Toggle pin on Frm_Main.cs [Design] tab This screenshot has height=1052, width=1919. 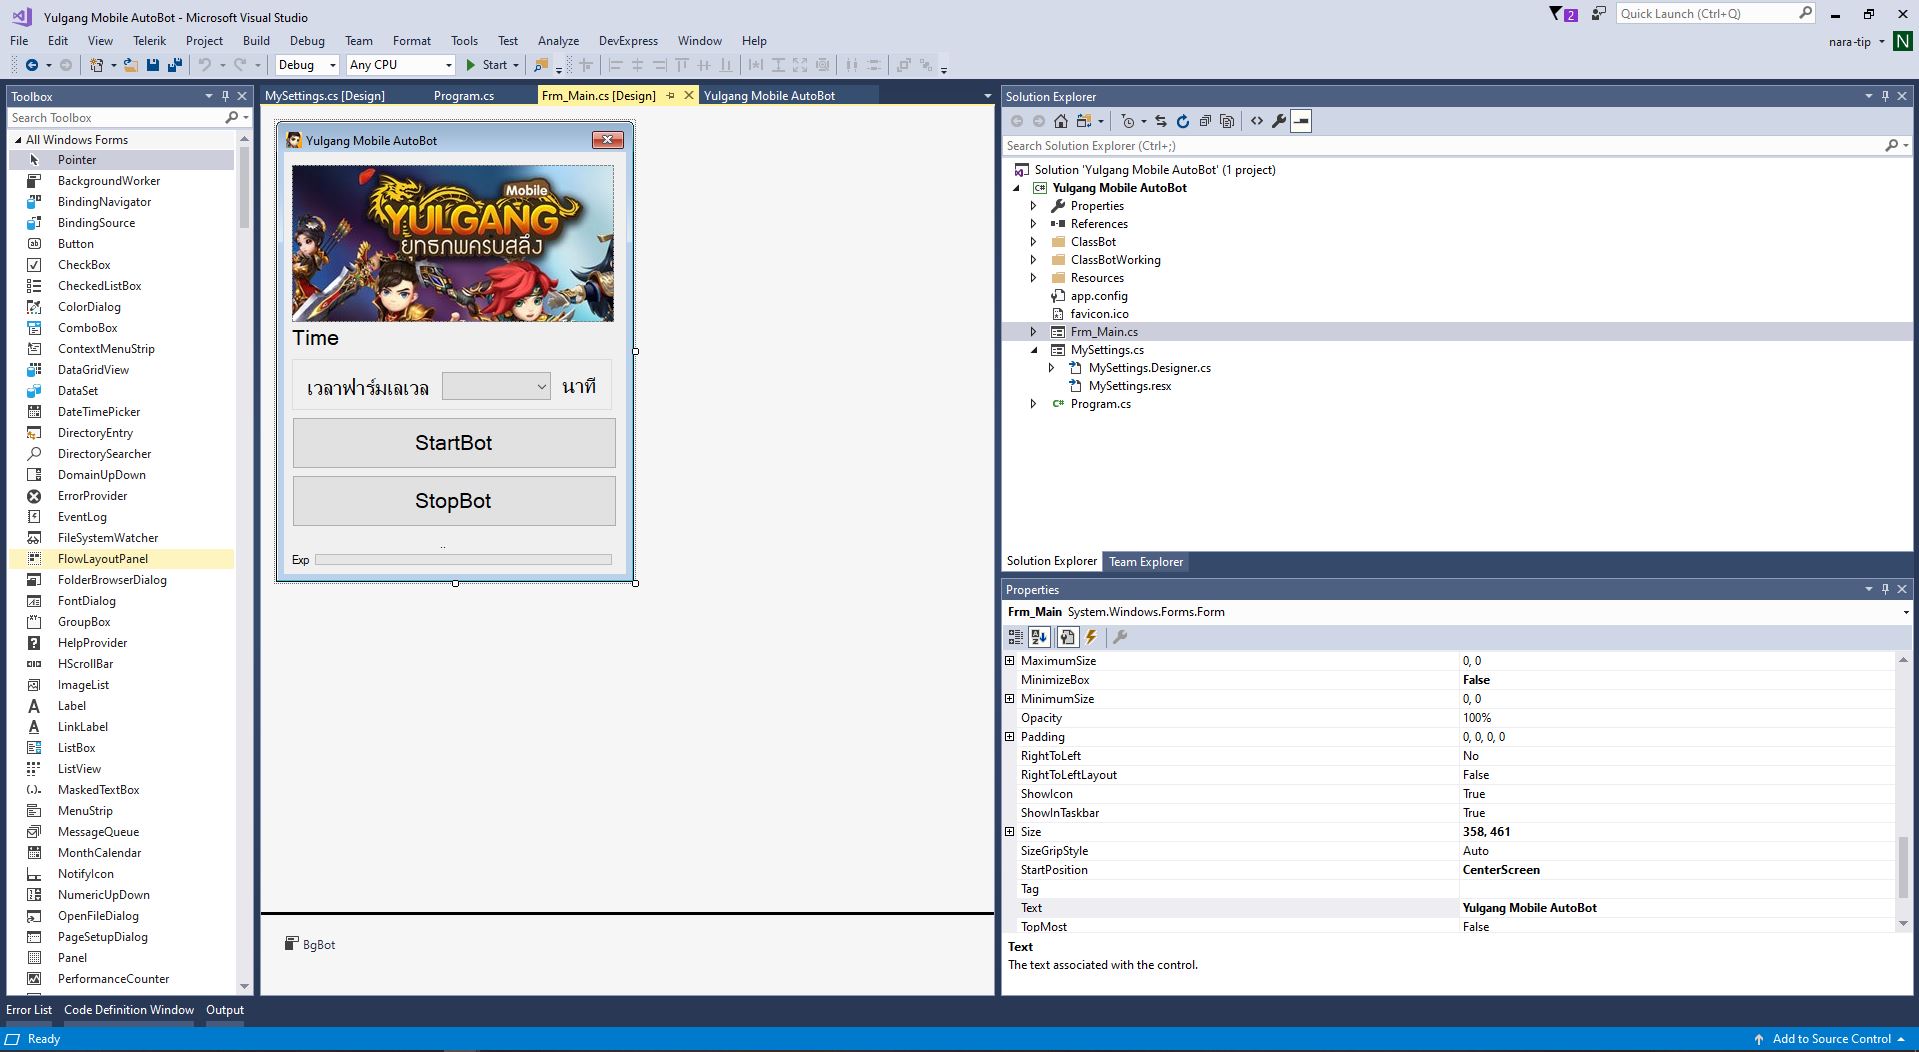671,96
